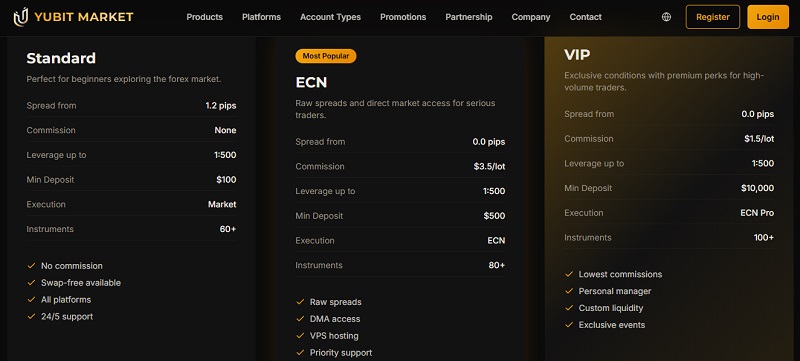Click the ECN Pro execution value
This screenshot has height=361, width=800.
tap(757, 213)
